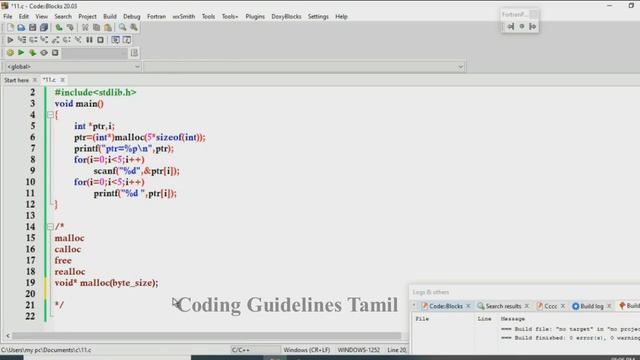Build the program with yellow gear icon
This screenshot has width=640, height=360.
[x=10, y=53]
